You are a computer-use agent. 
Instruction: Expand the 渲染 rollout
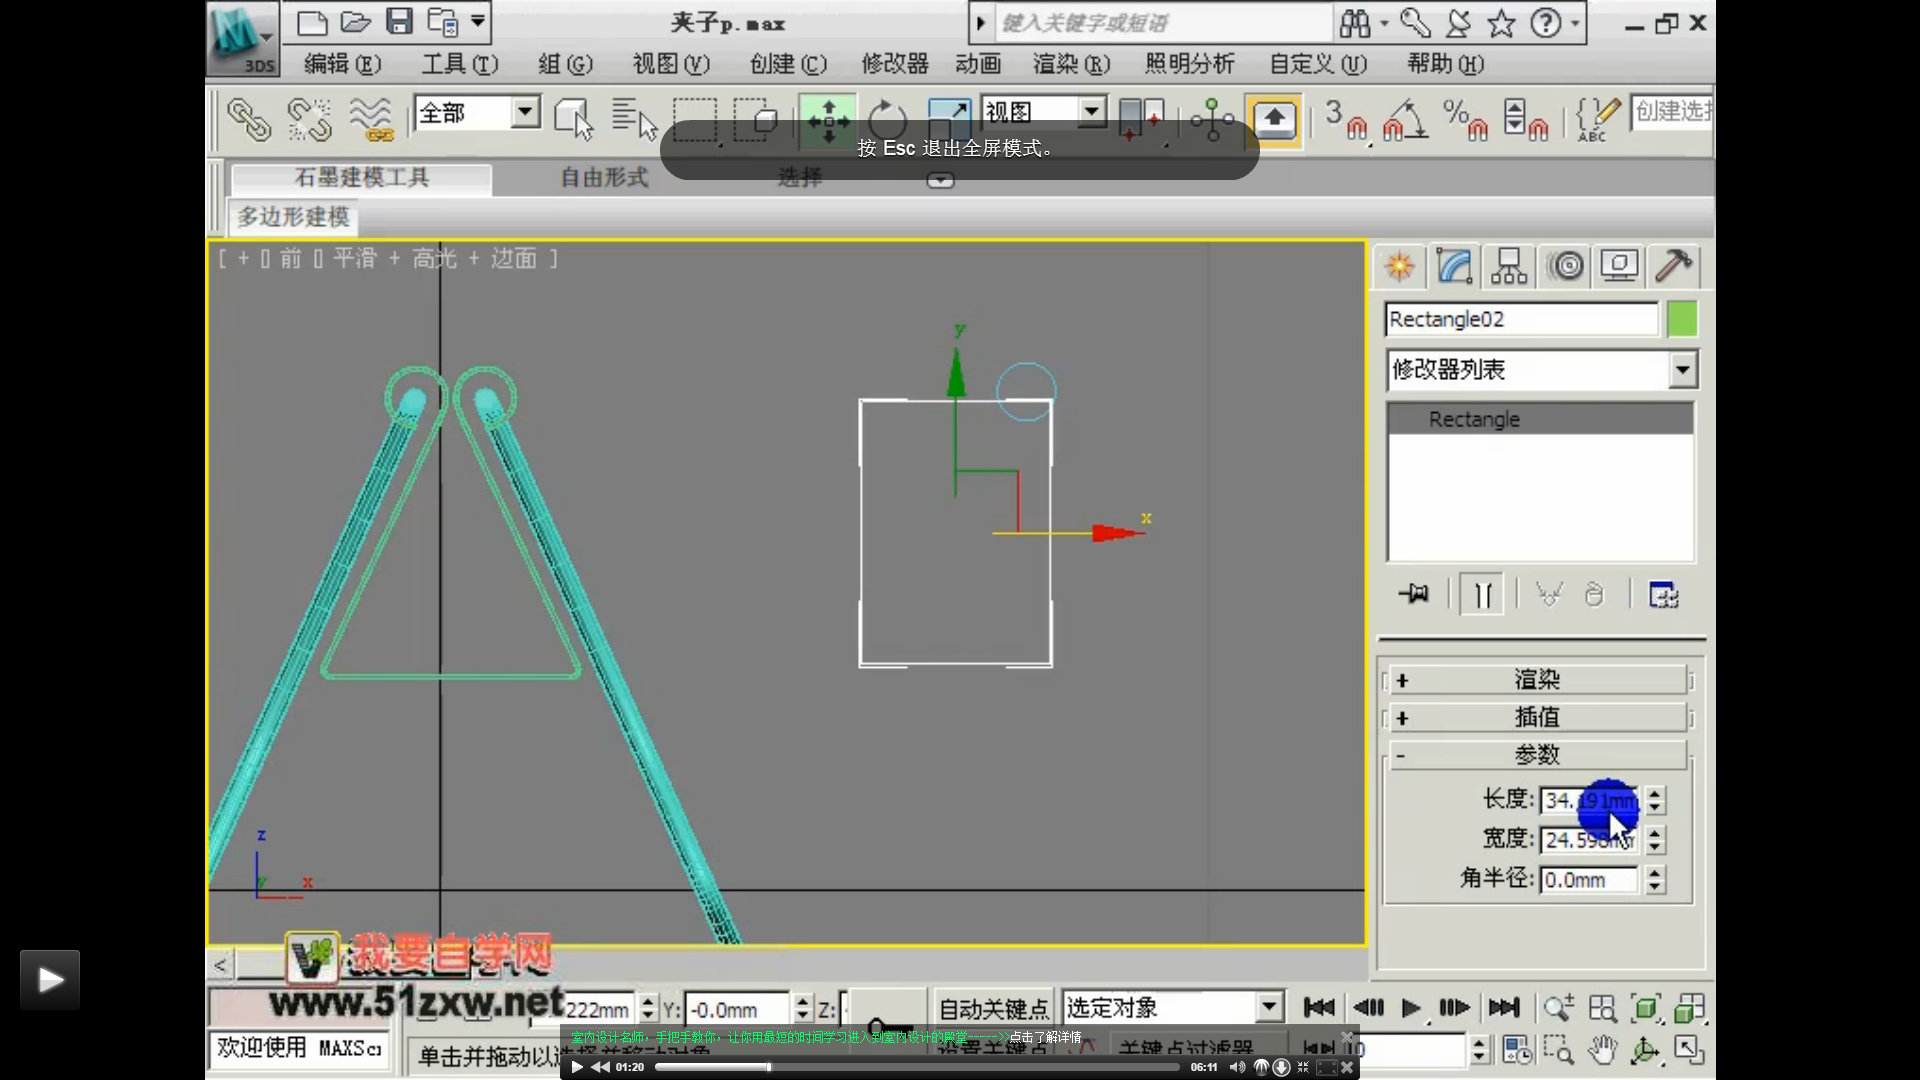point(1536,680)
